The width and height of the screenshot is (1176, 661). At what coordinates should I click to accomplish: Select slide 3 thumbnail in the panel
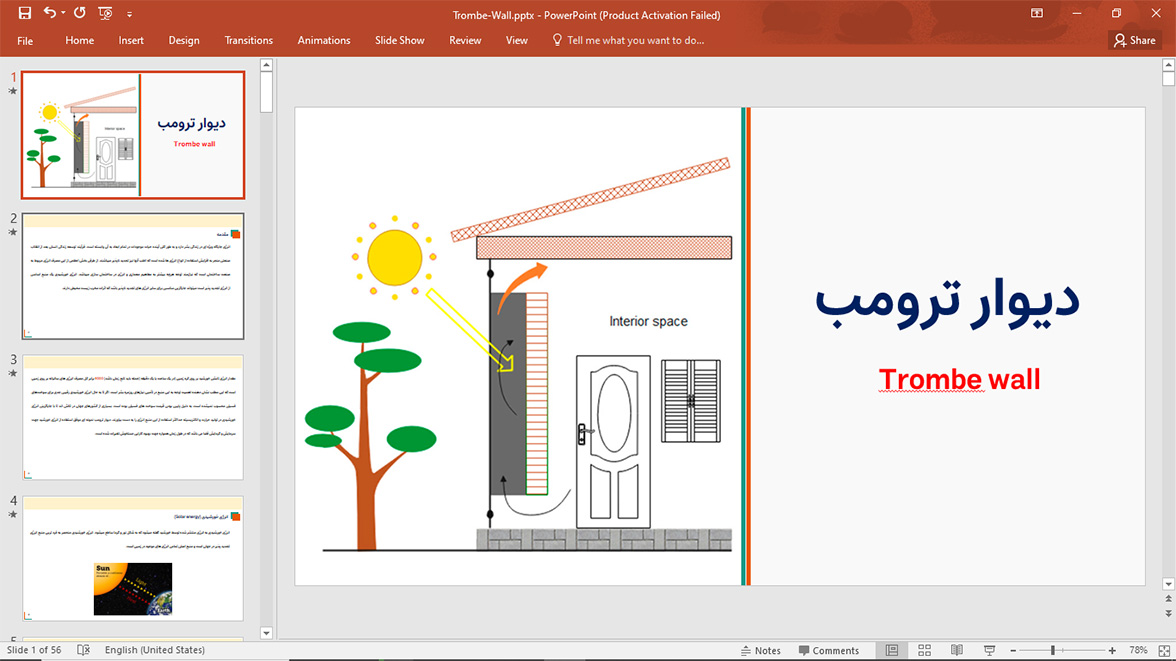click(x=133, y=417)
